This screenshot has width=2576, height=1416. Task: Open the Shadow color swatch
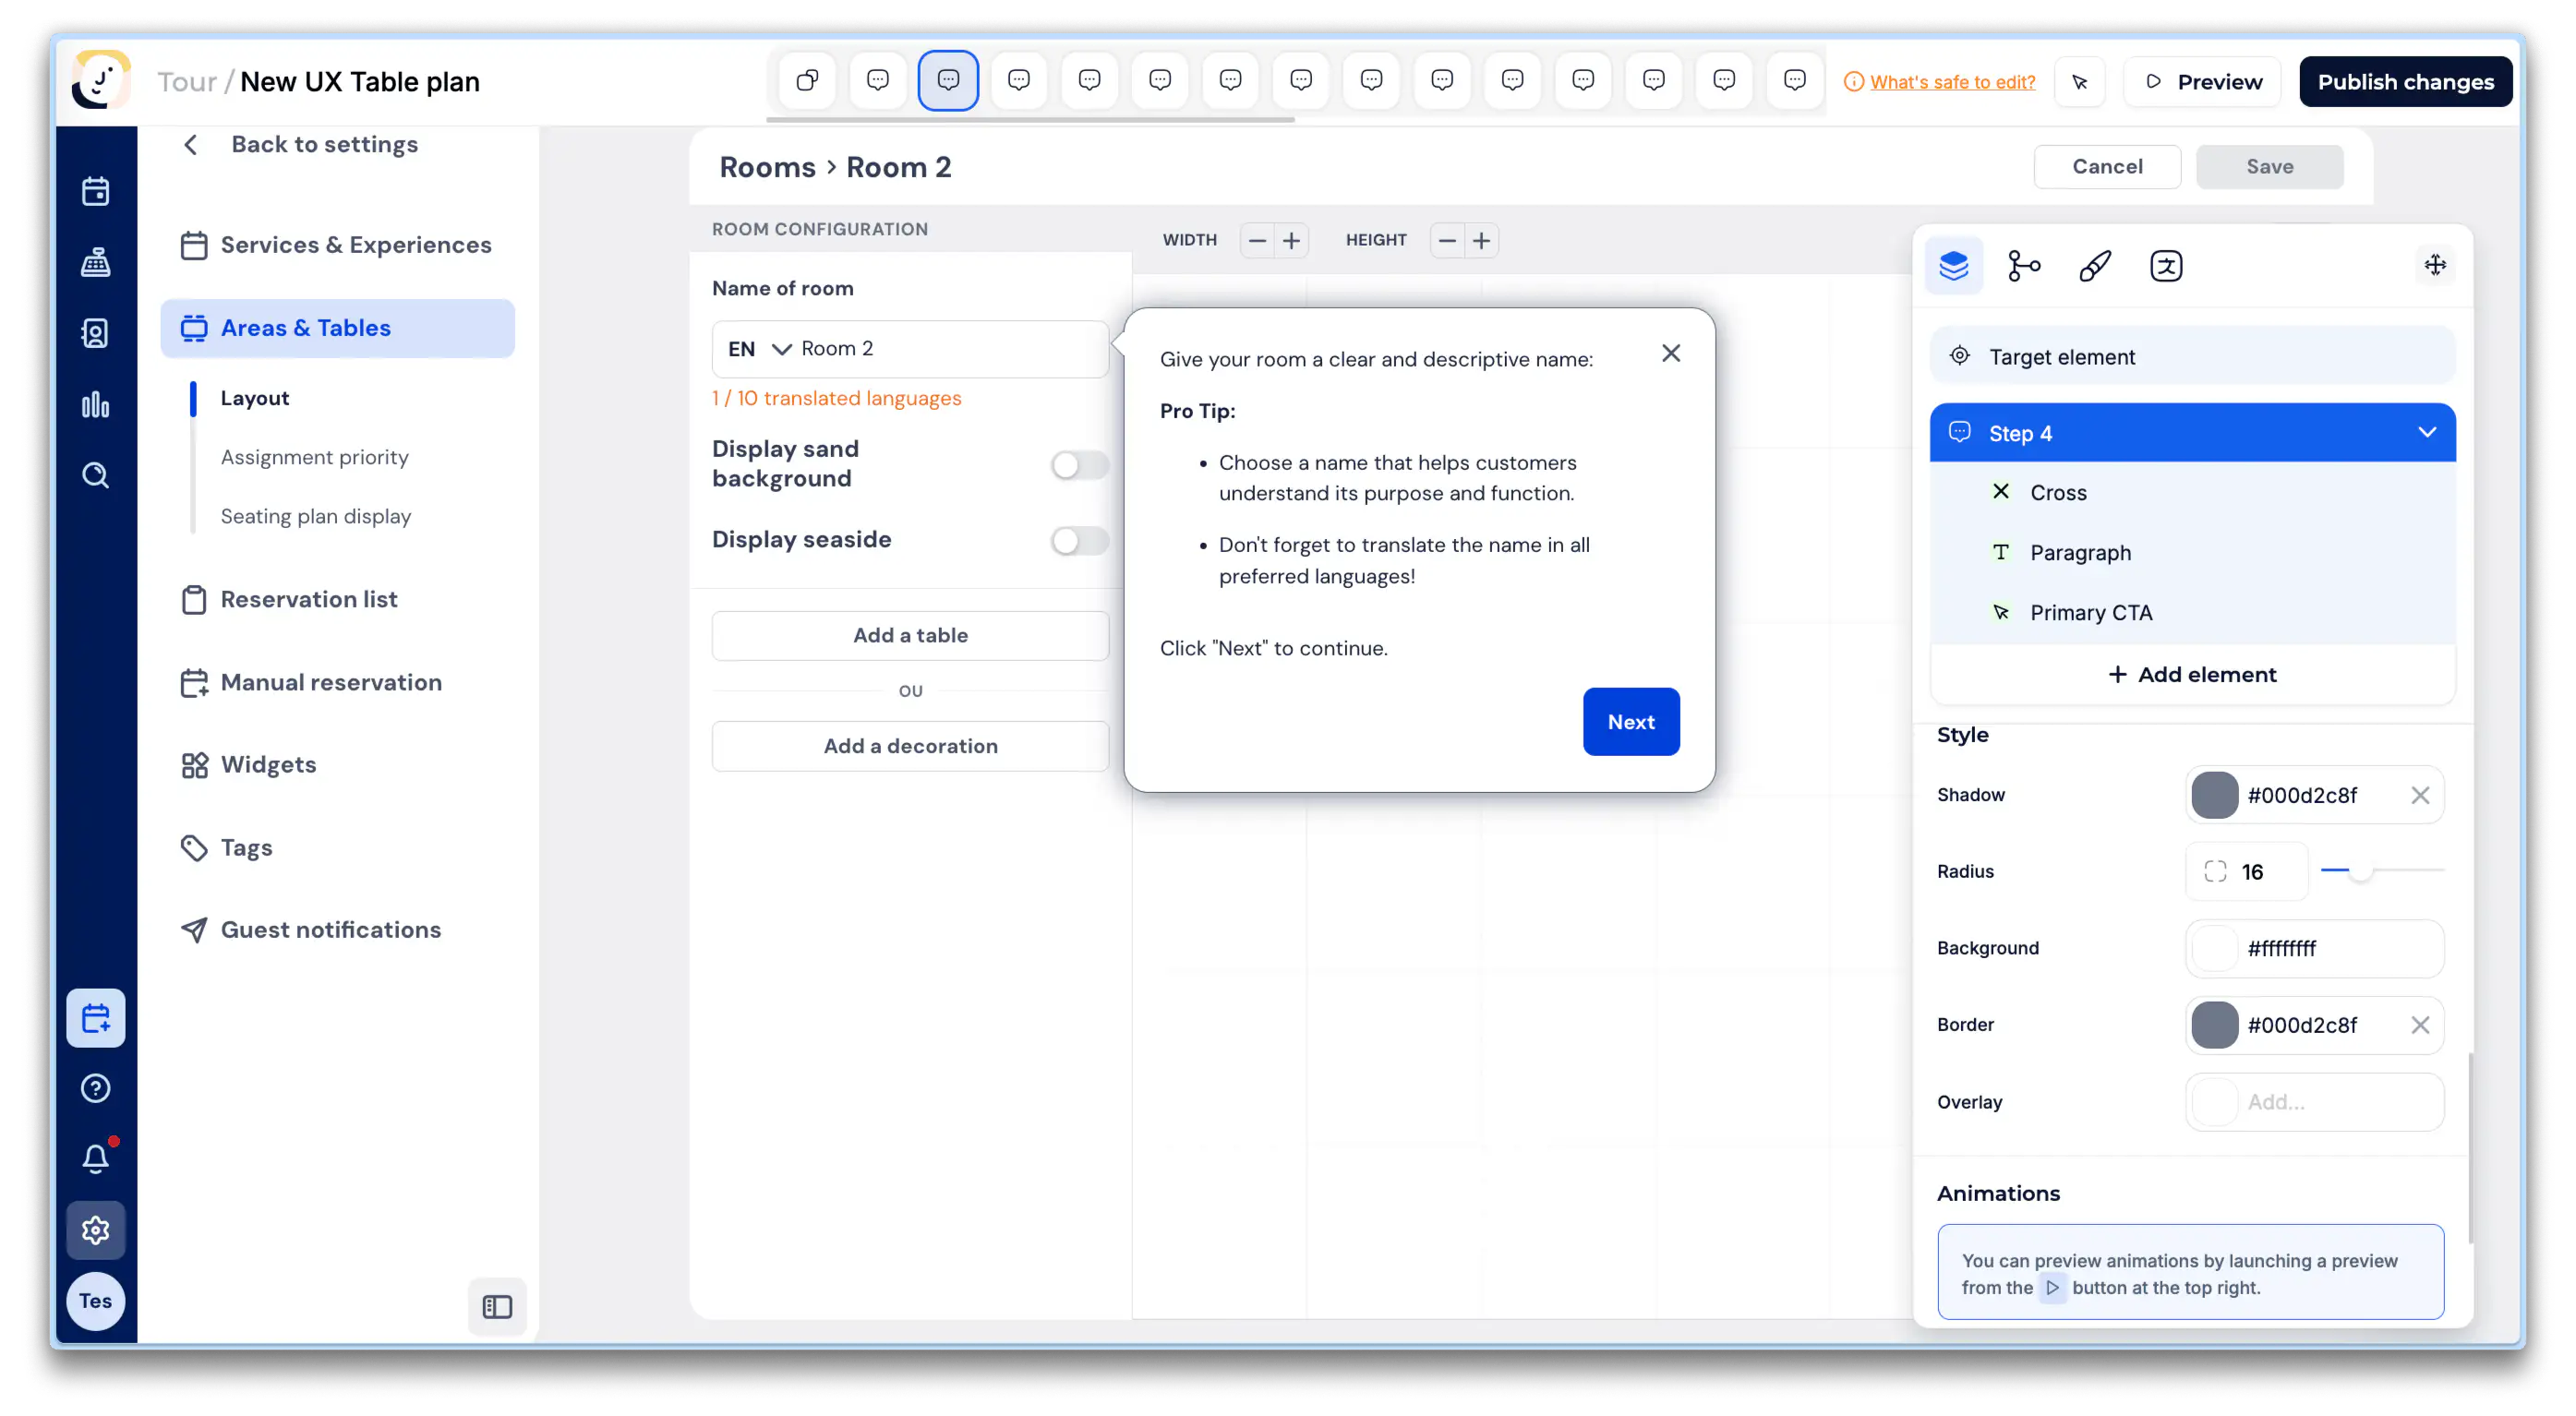pos(2214,795)
